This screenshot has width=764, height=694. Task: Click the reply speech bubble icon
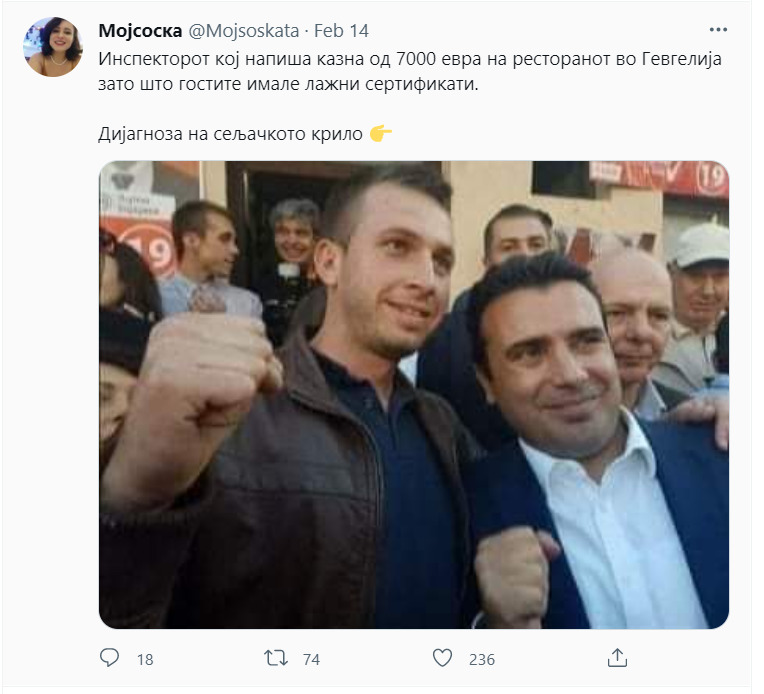[109, 657]
